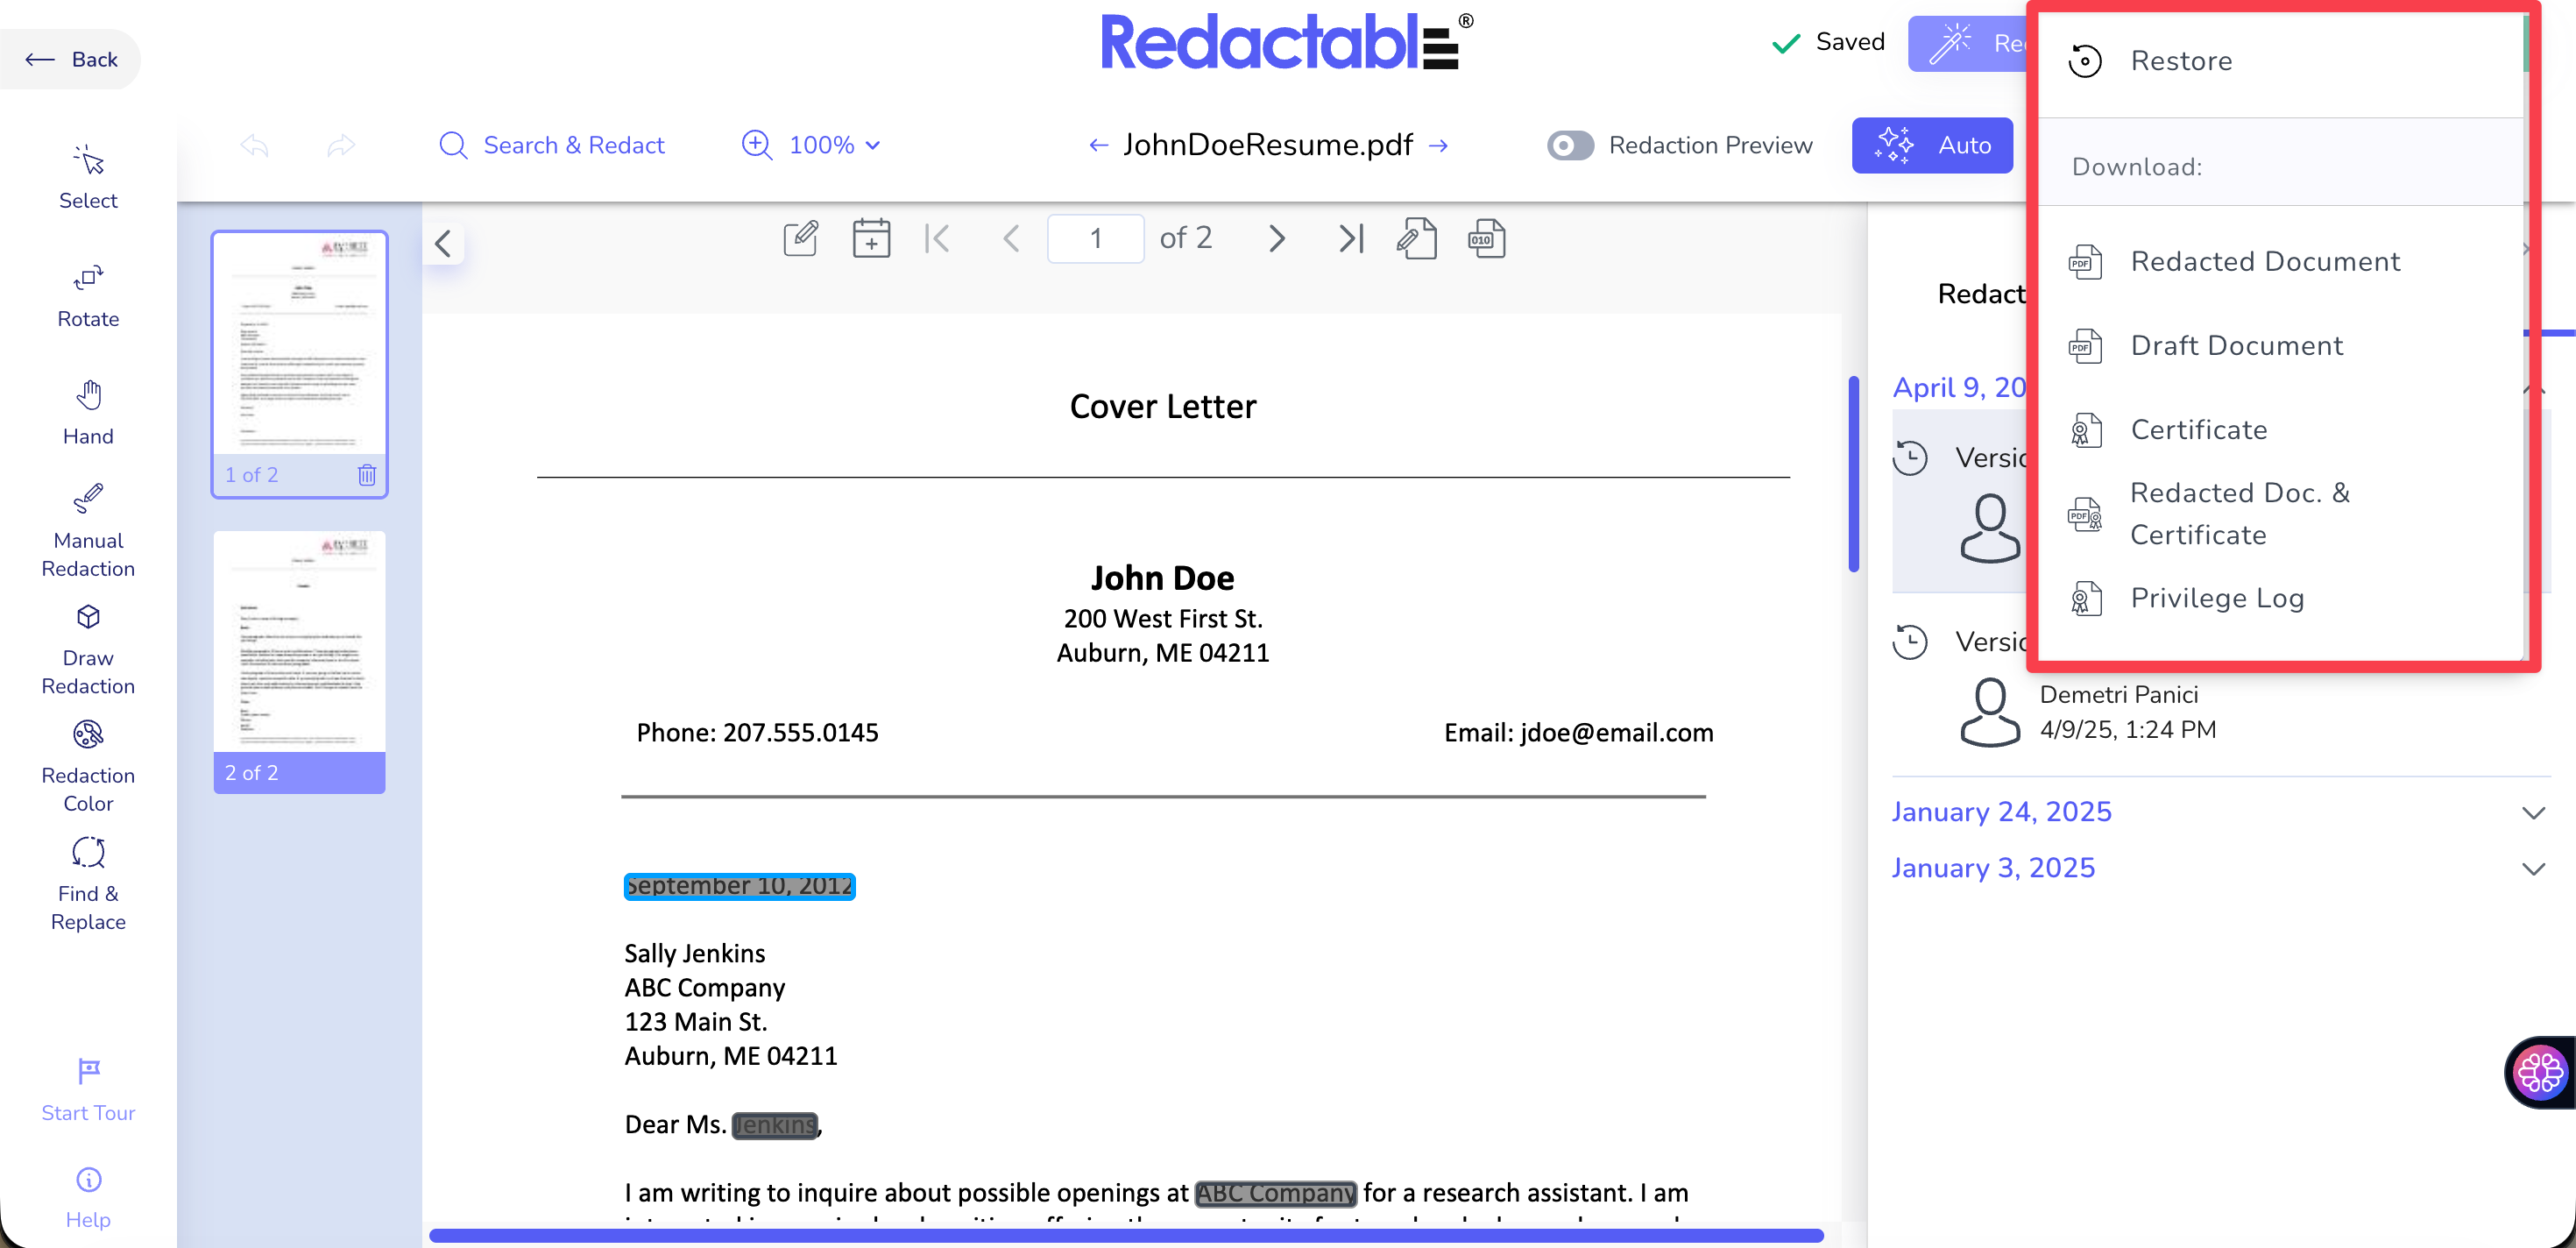This screenshot has width=2576, height=1248.
Task: Advance to the next page
Action: point(1276,239)
